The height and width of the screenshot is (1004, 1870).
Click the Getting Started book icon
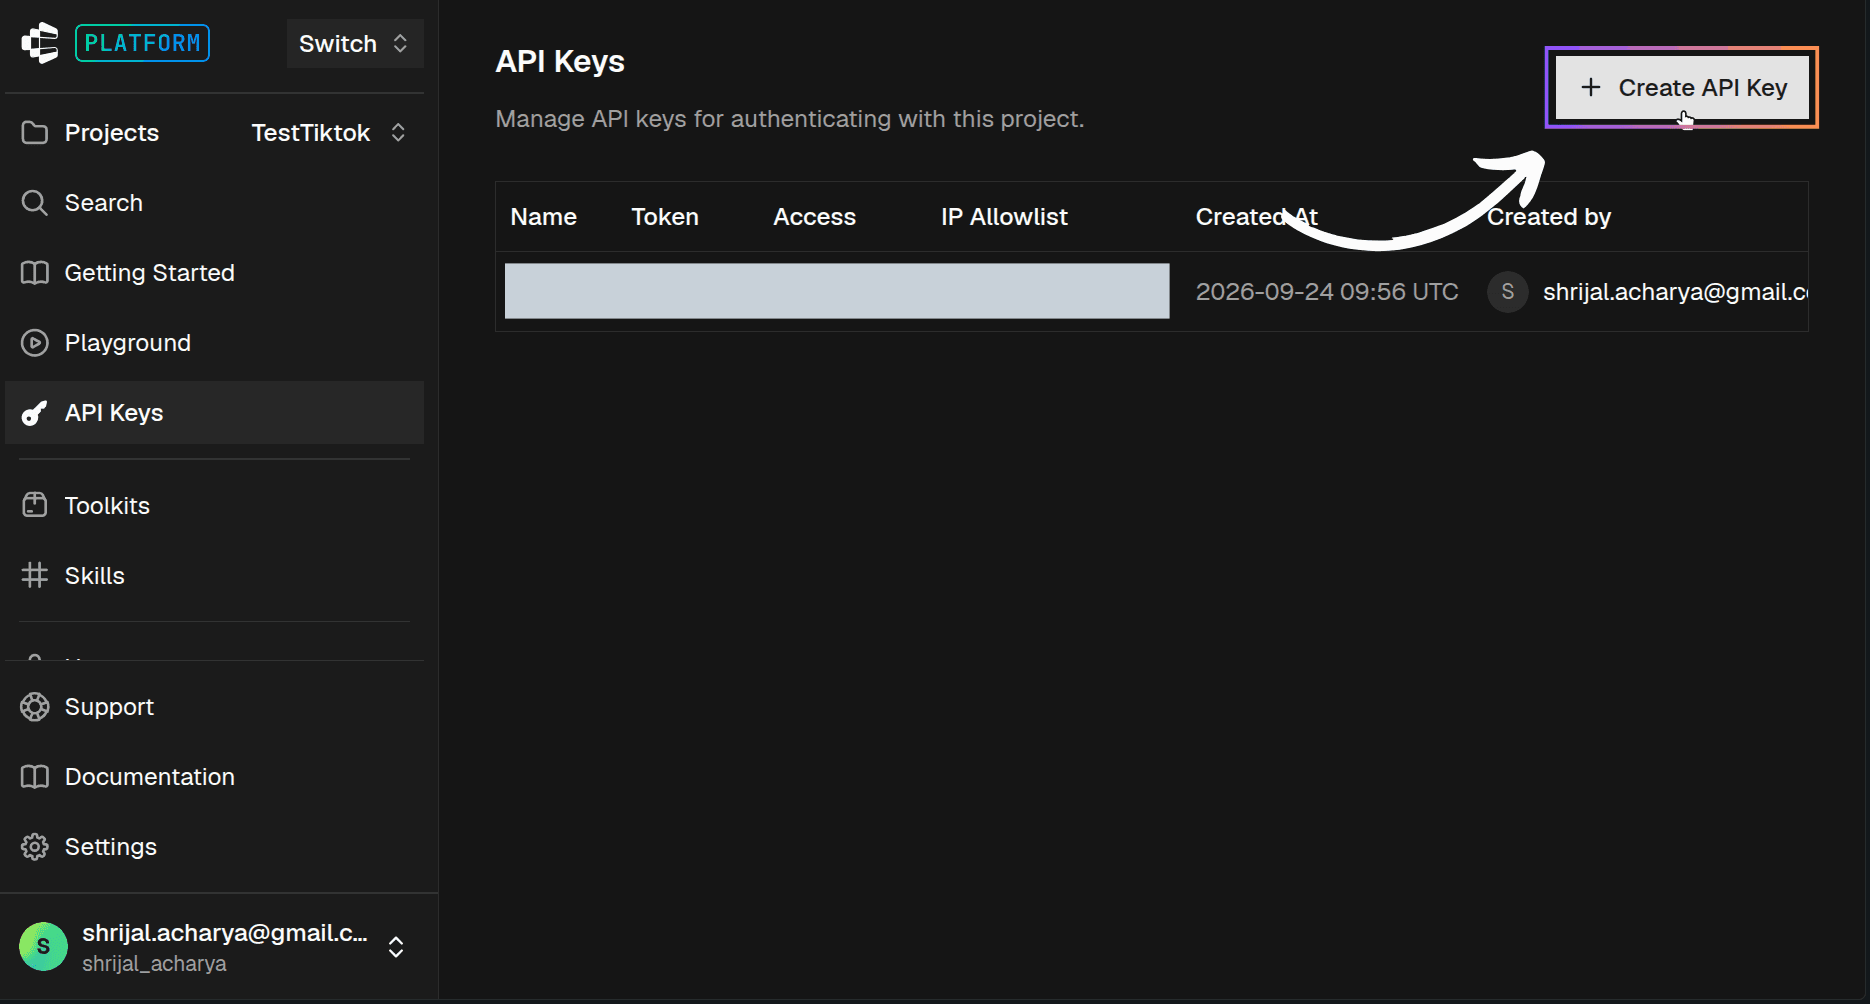35,273
